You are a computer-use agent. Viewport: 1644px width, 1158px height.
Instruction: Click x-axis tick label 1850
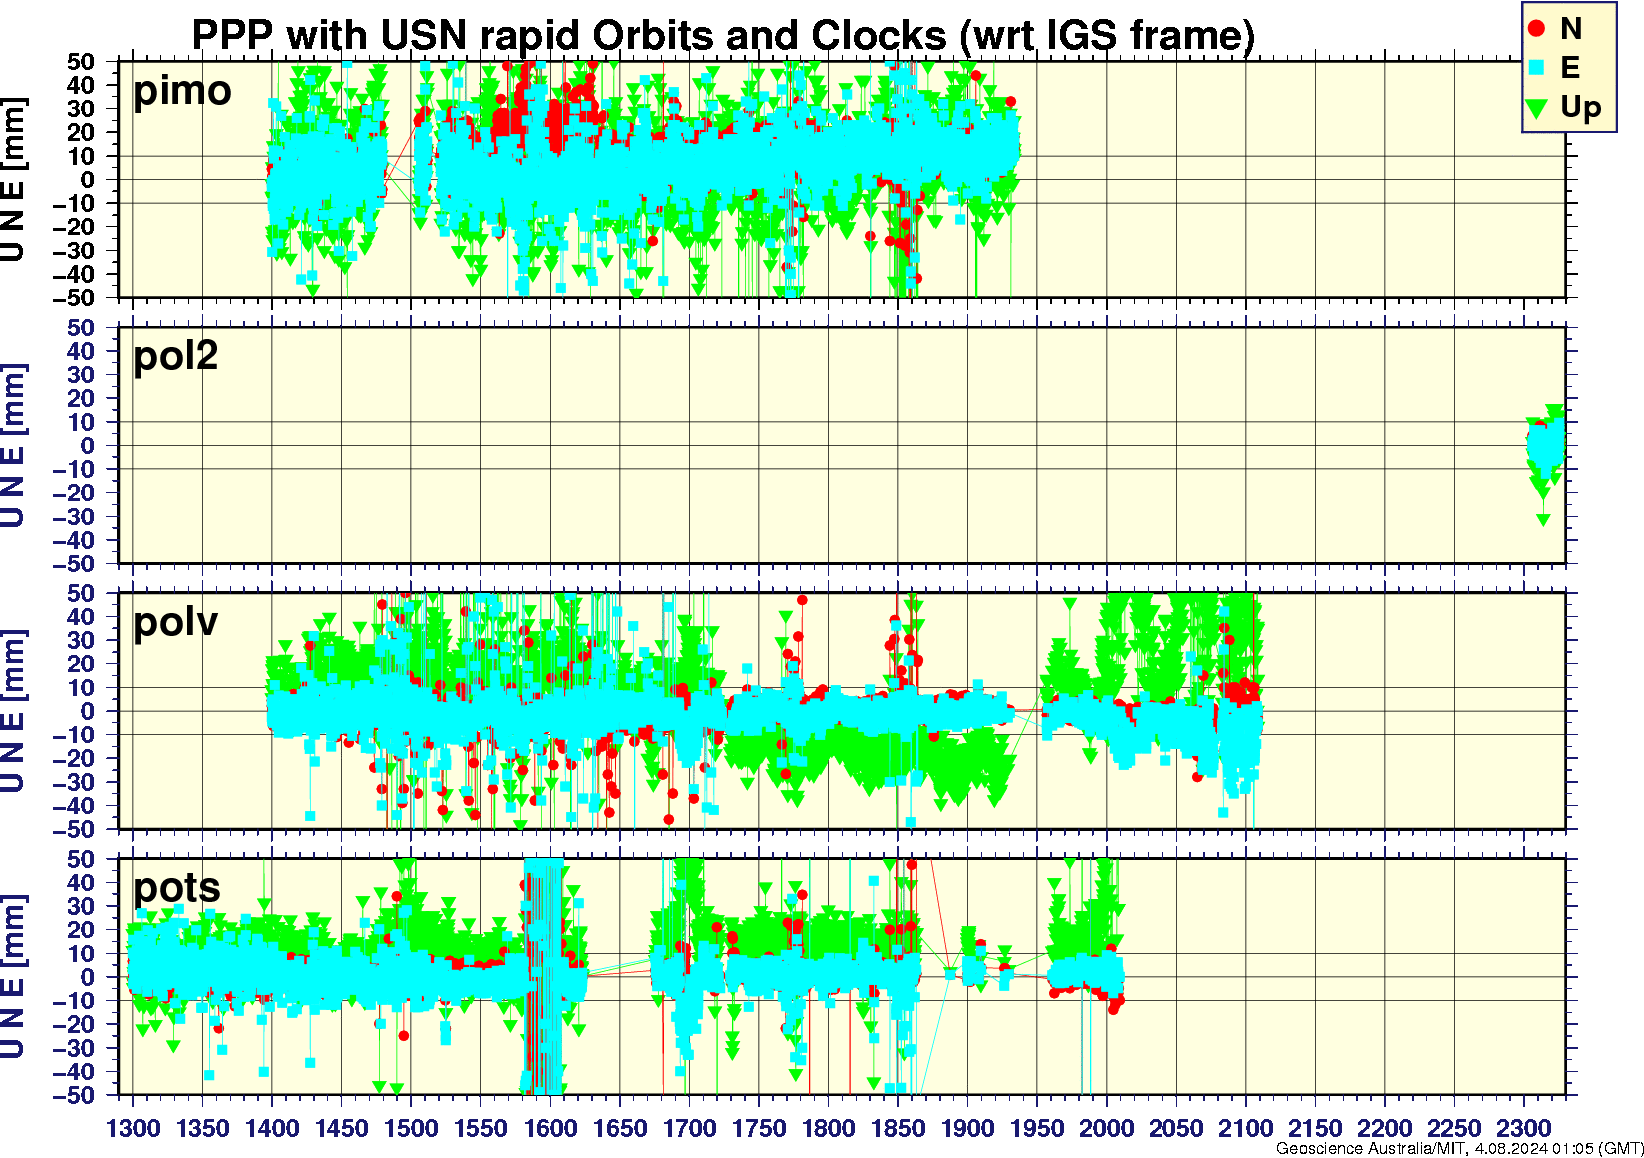[x=898, y=1128]
